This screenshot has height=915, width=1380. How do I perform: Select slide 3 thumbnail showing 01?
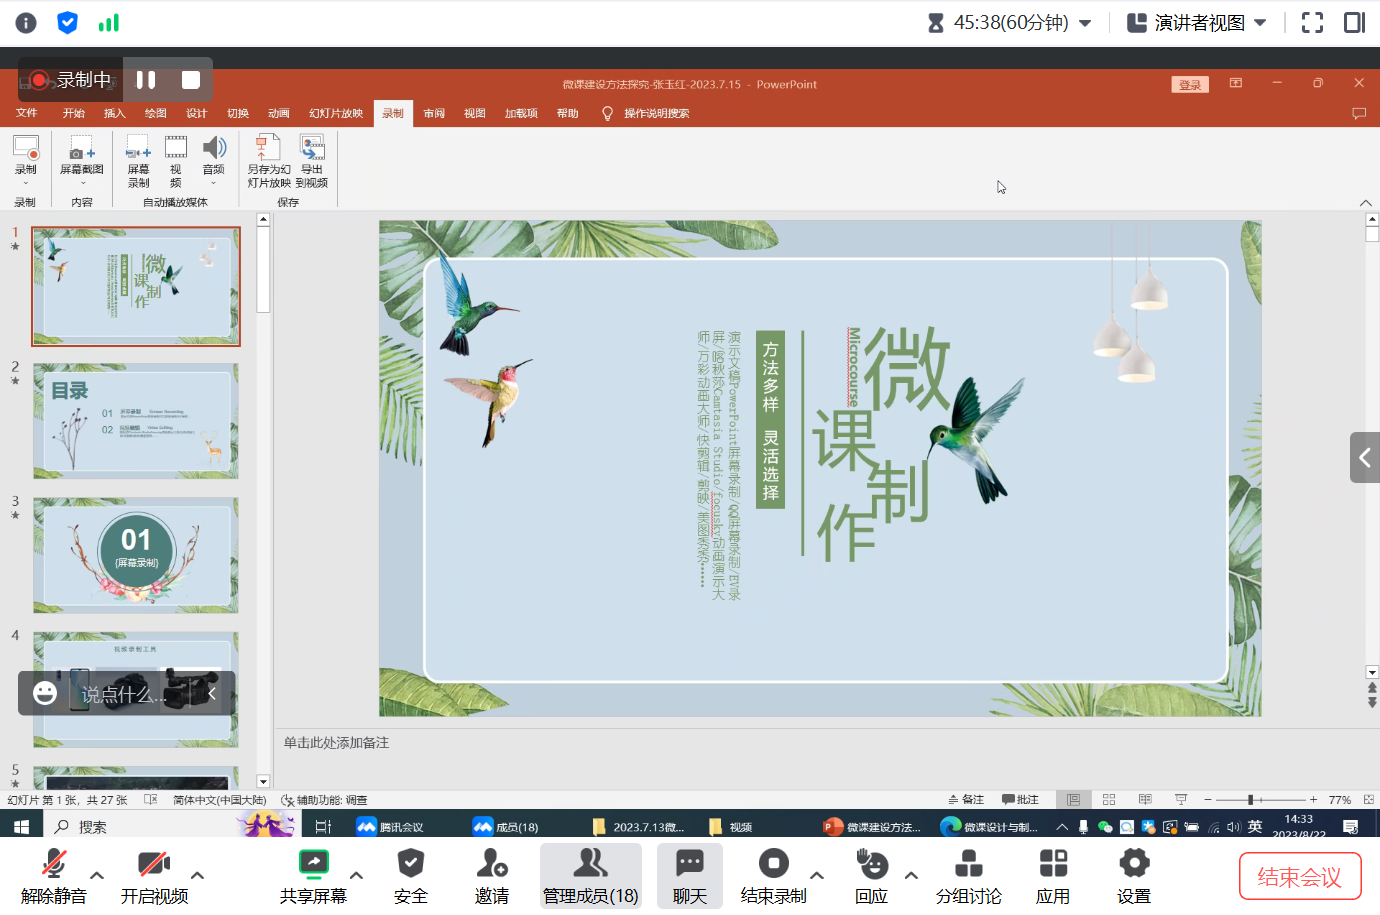(136, 555)
